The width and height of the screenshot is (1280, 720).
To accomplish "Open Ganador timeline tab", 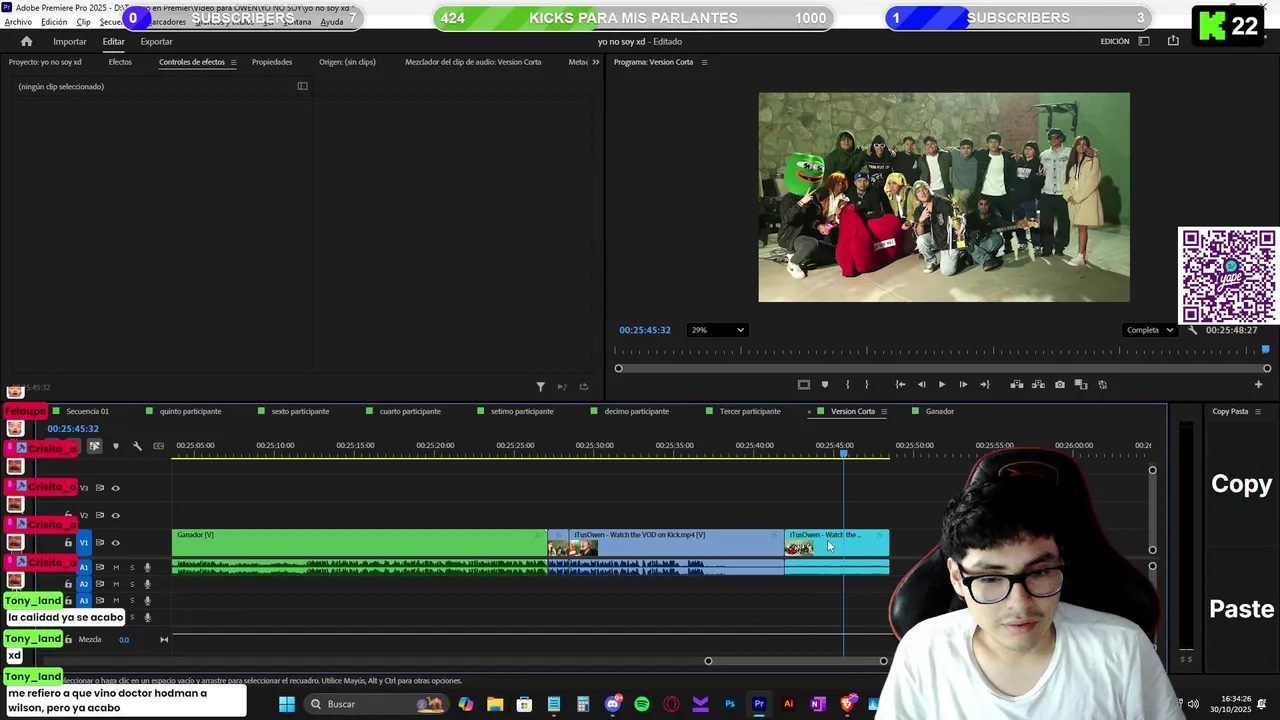I will point(940,411).
